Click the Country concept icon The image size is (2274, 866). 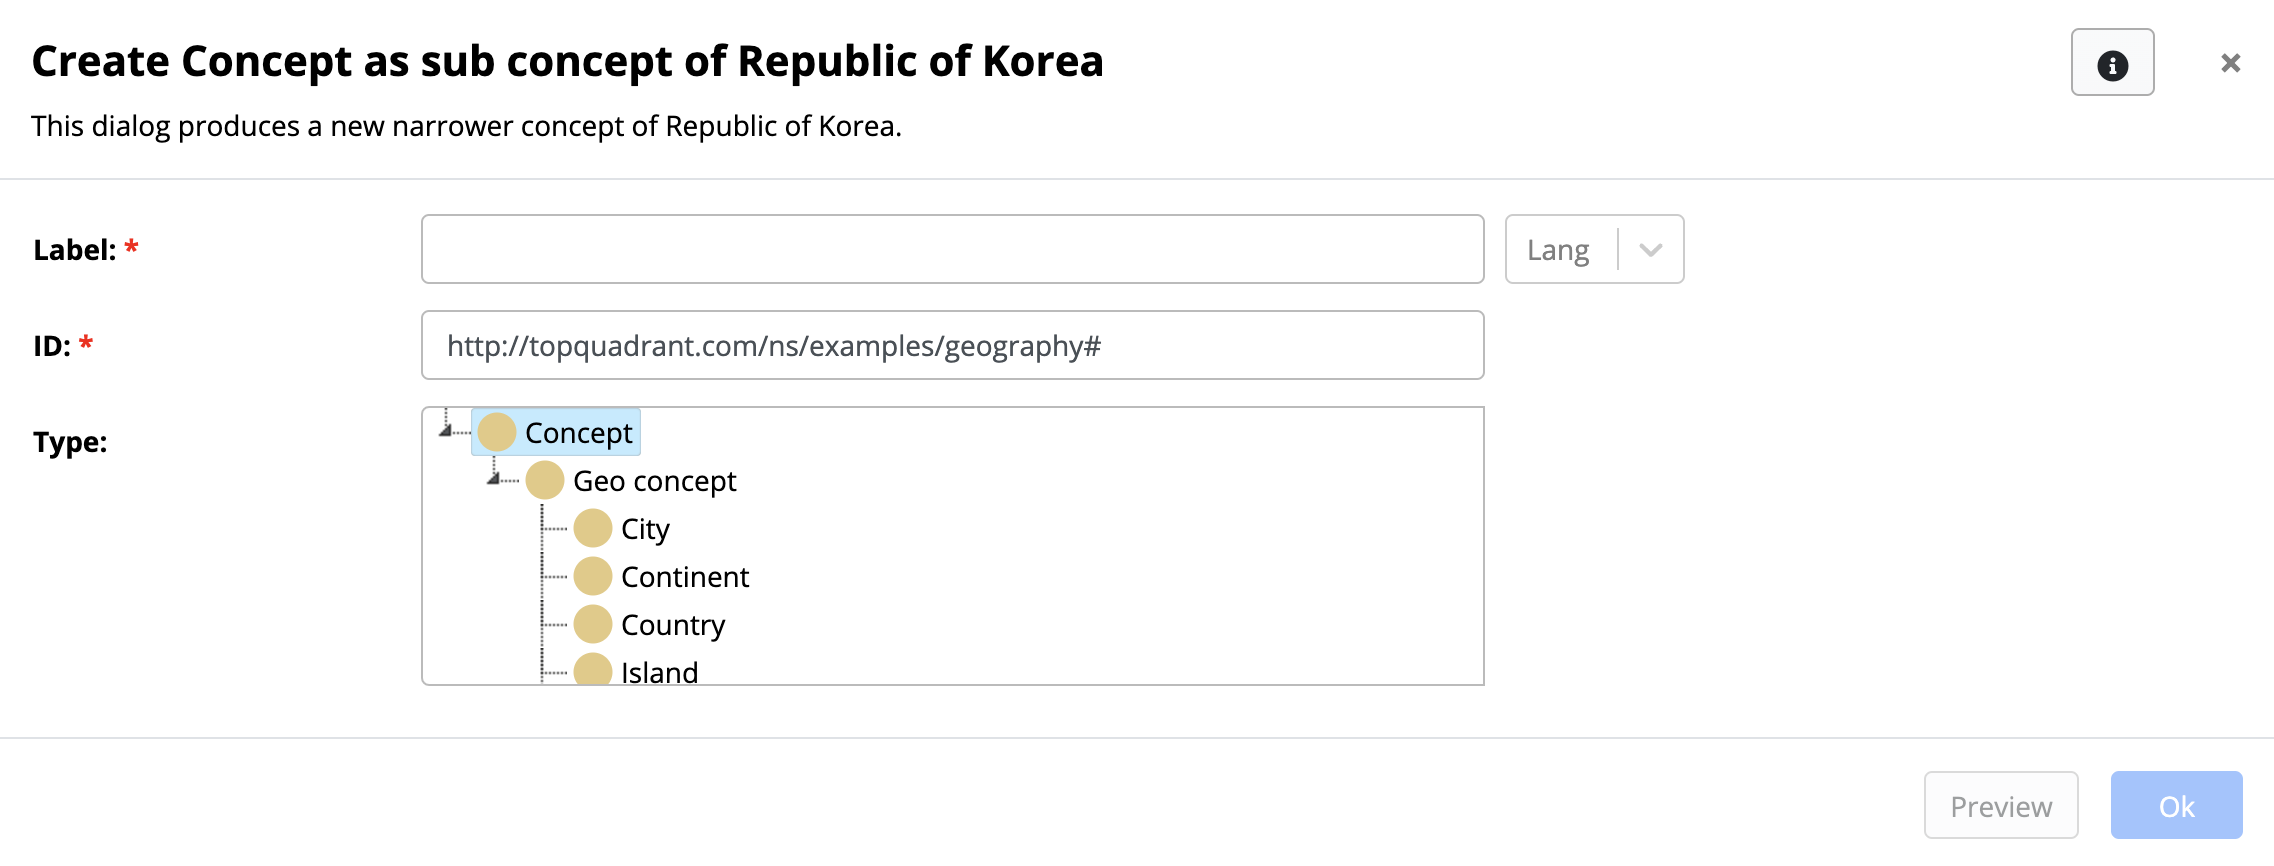pyautogui.click(x=594, y=624)
